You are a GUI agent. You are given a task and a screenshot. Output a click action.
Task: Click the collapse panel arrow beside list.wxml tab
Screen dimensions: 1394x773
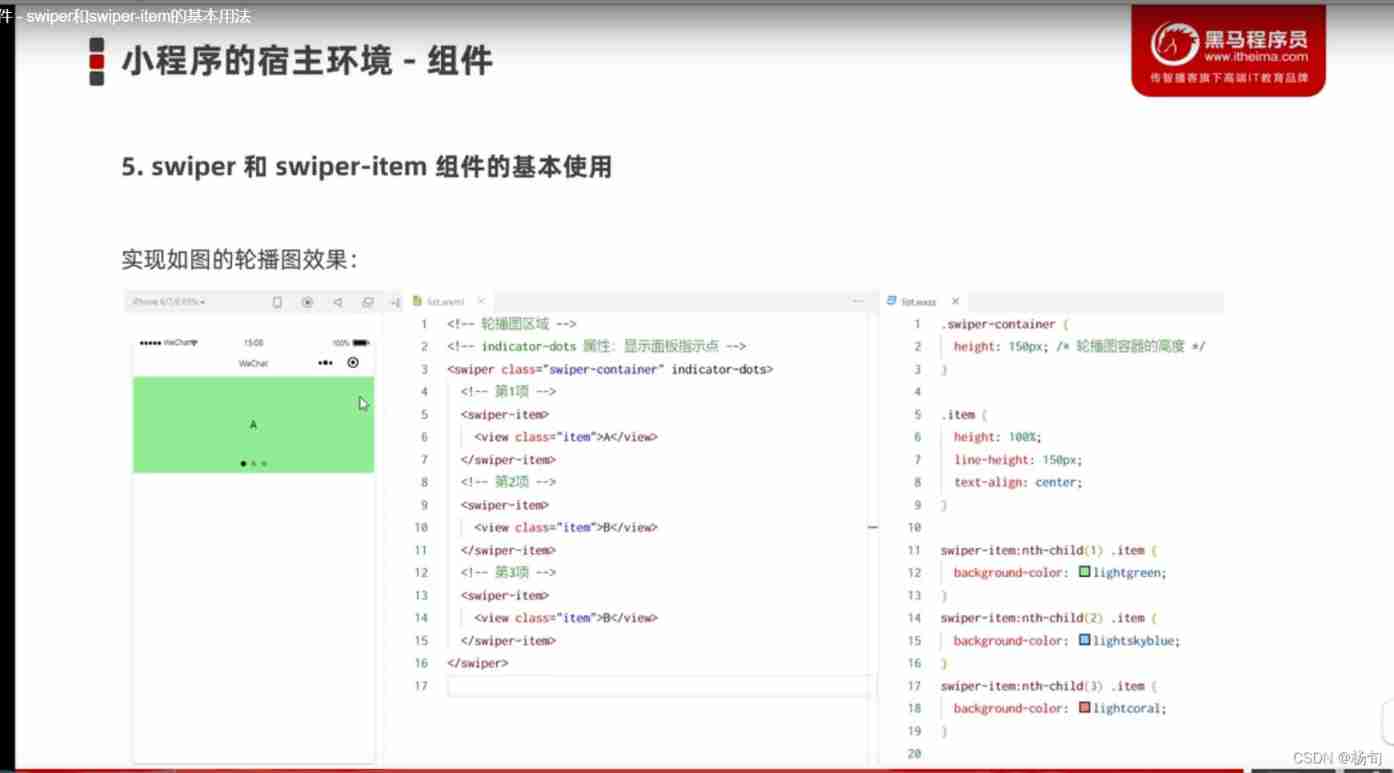395,302
